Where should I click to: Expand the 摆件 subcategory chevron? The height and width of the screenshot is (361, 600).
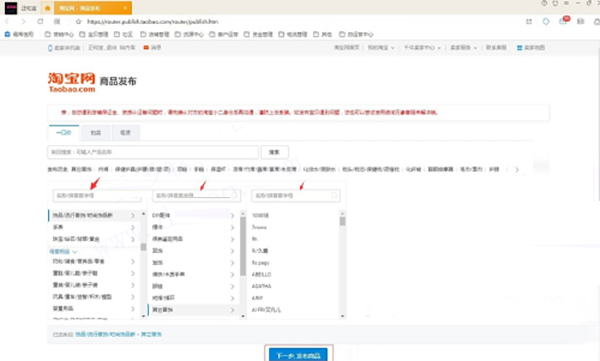(232, 227)
